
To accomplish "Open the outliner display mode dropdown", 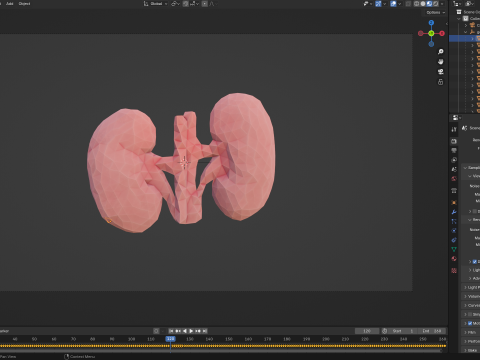I will [457, 4].
